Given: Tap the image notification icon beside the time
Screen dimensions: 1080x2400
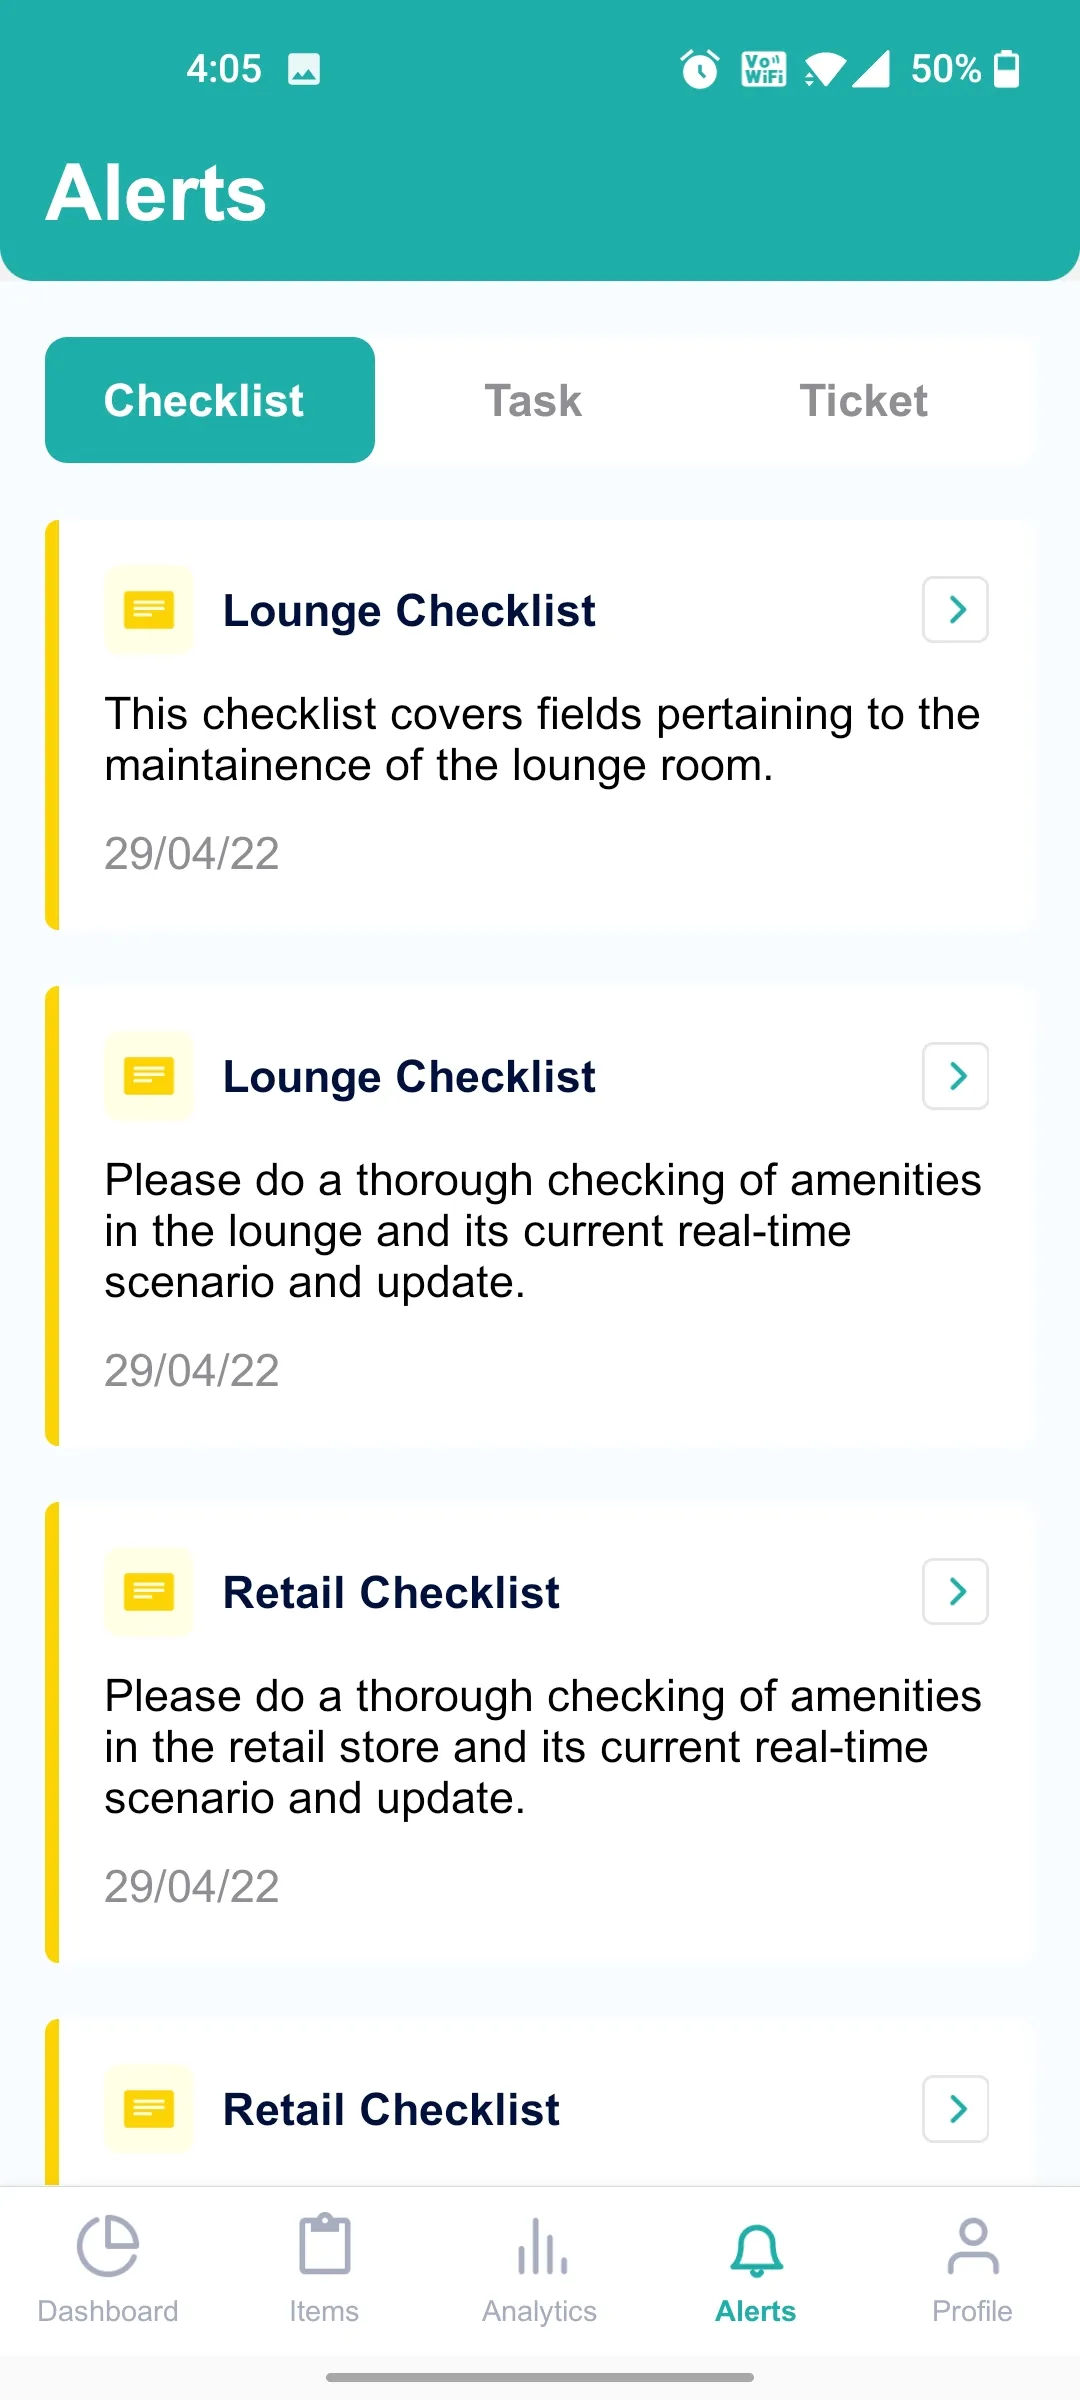Looking at the screenshot, I should 304,69.
